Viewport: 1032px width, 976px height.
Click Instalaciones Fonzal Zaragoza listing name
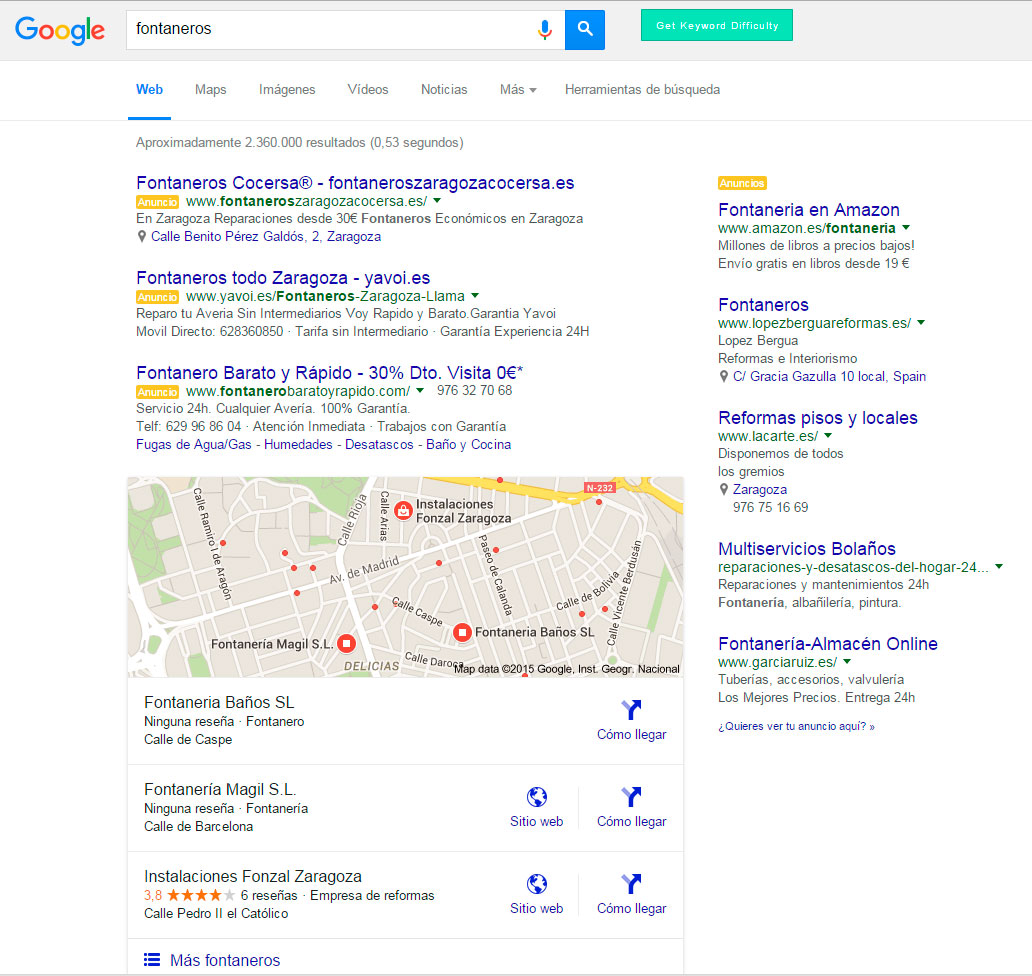(253, 877)
